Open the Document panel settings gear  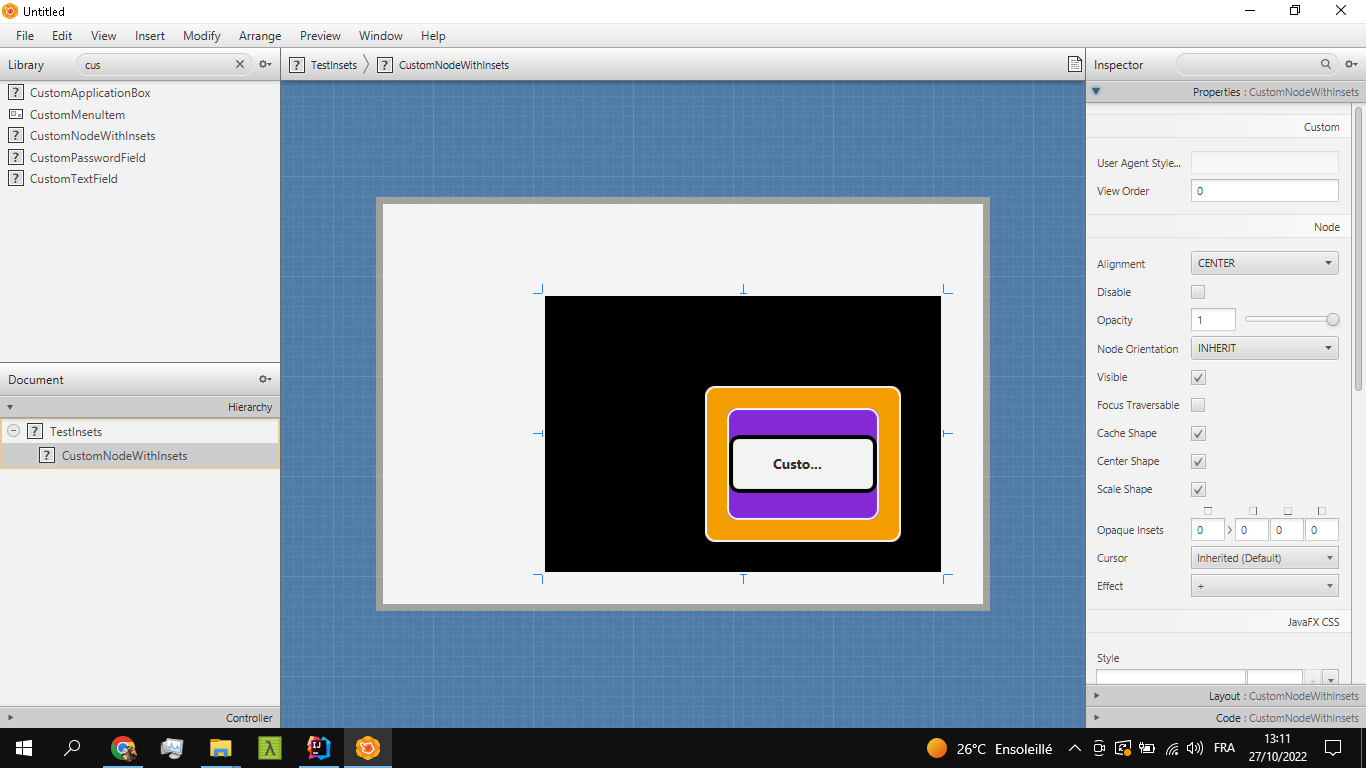click(x=263, y=379)
